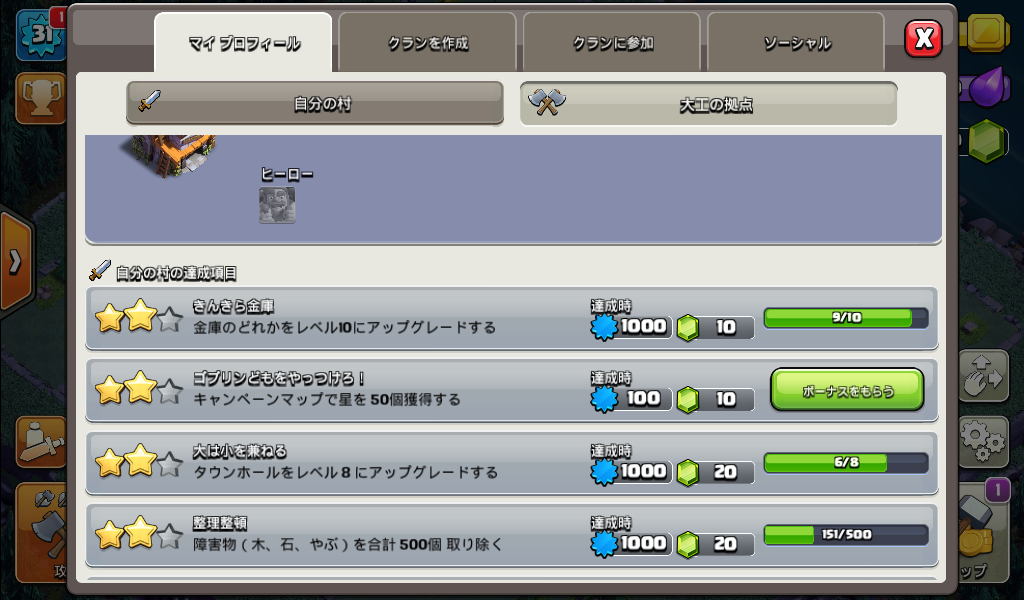
Task: Tap the attack axe button
Action: [x=42, y=531]
